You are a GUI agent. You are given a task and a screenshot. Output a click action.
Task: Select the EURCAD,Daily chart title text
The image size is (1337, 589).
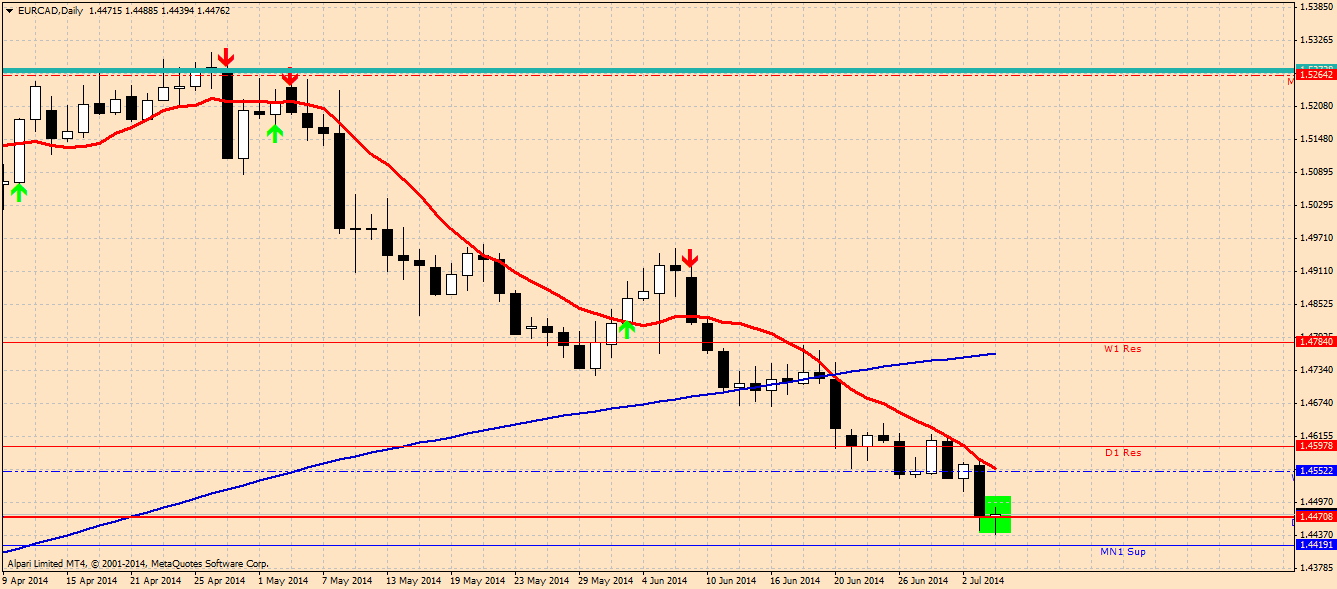click(x=50, y=10)
